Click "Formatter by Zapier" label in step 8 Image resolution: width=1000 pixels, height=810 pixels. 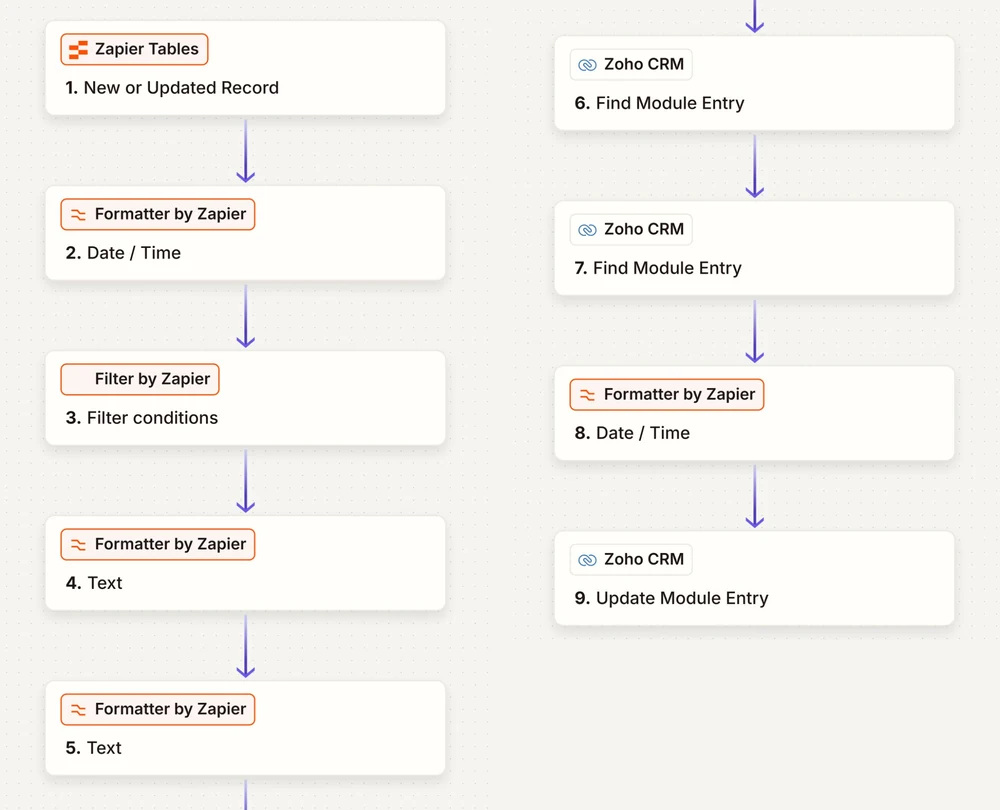(679, 395)
